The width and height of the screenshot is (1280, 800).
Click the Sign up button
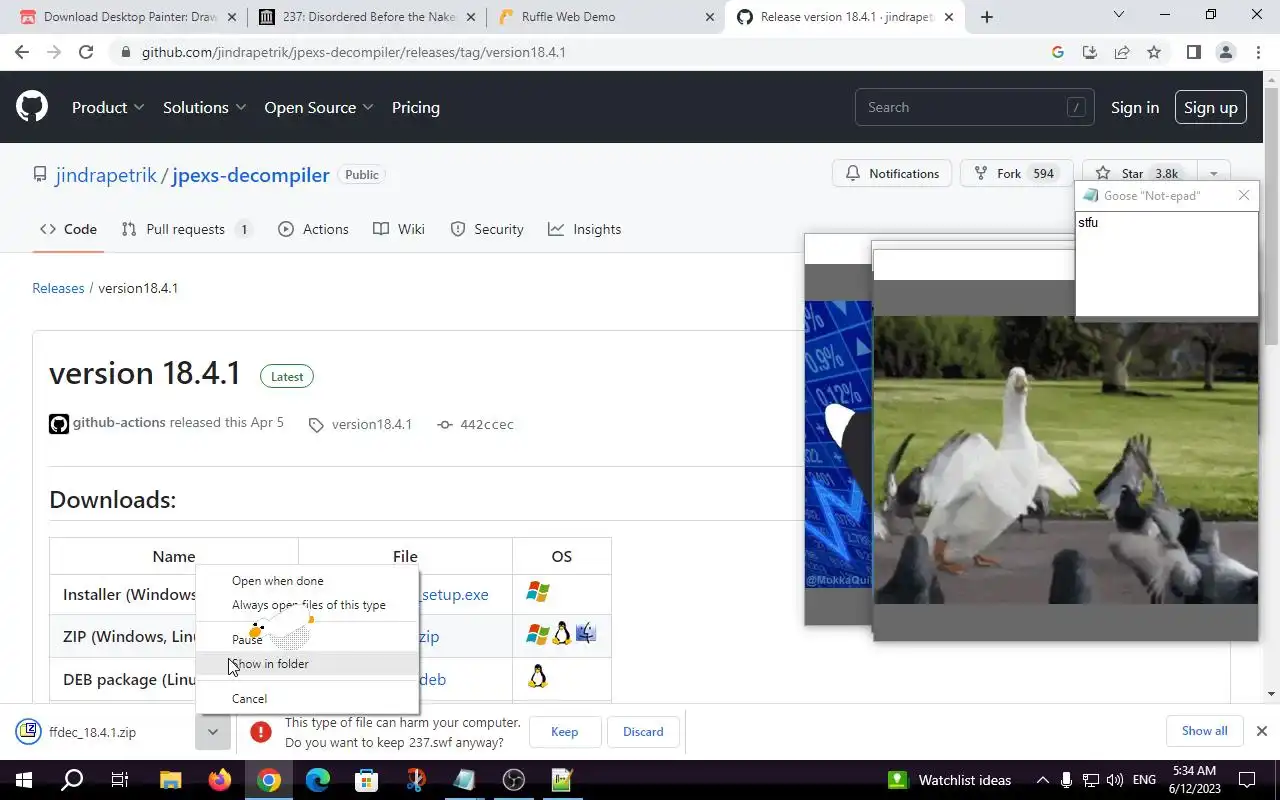tap(1210, 107)
